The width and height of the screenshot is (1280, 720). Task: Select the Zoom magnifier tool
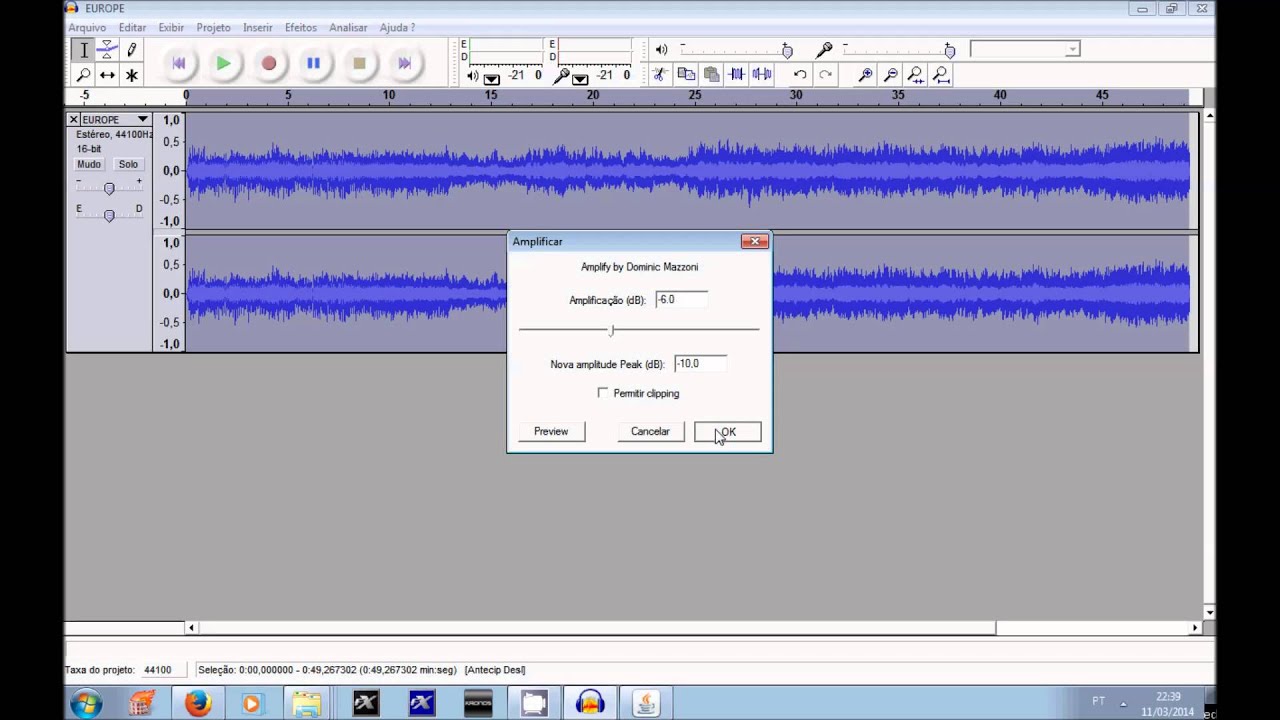coord(83,75)
